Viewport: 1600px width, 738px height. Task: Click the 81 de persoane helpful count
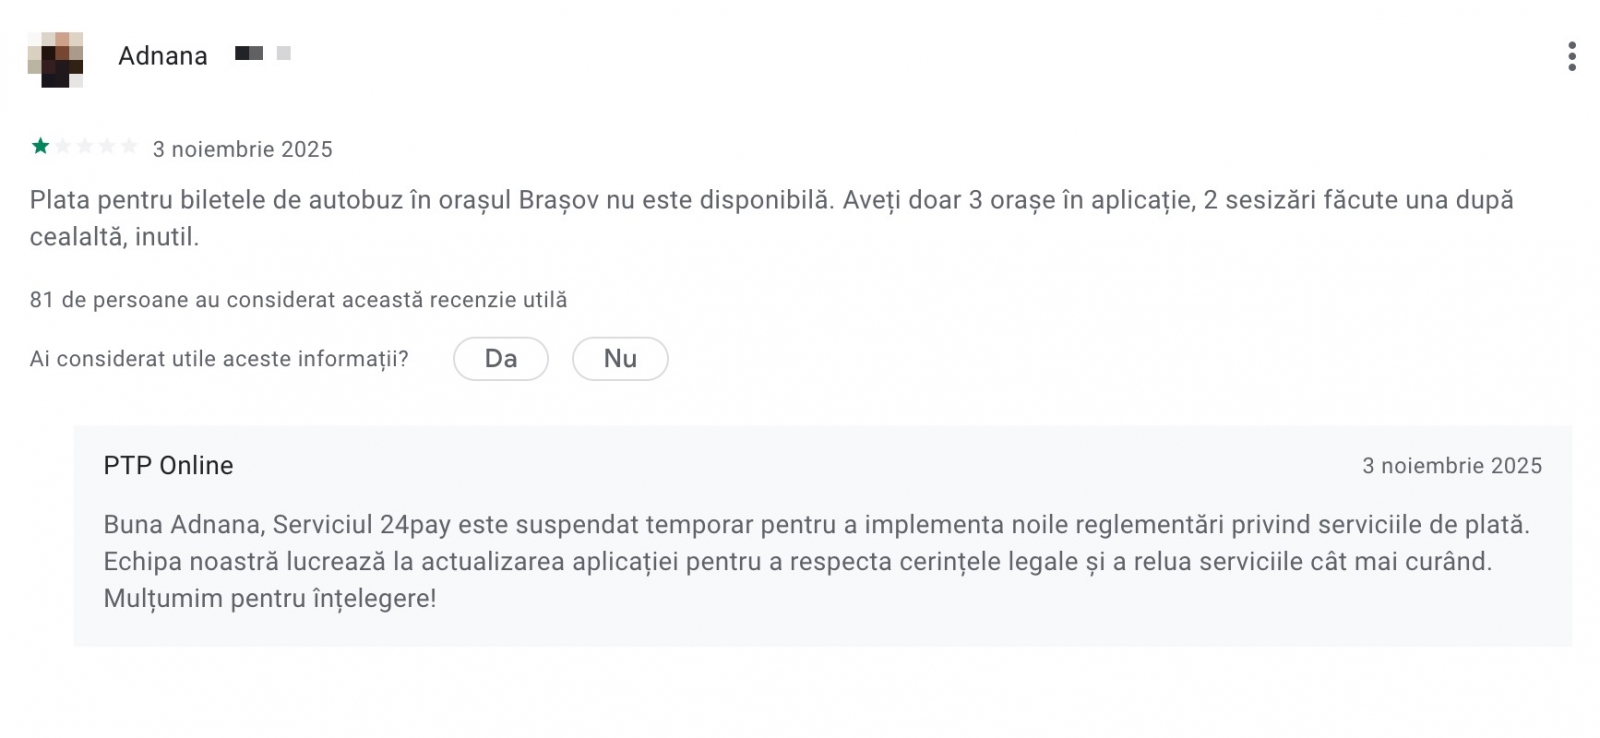(x=298, y=299)
